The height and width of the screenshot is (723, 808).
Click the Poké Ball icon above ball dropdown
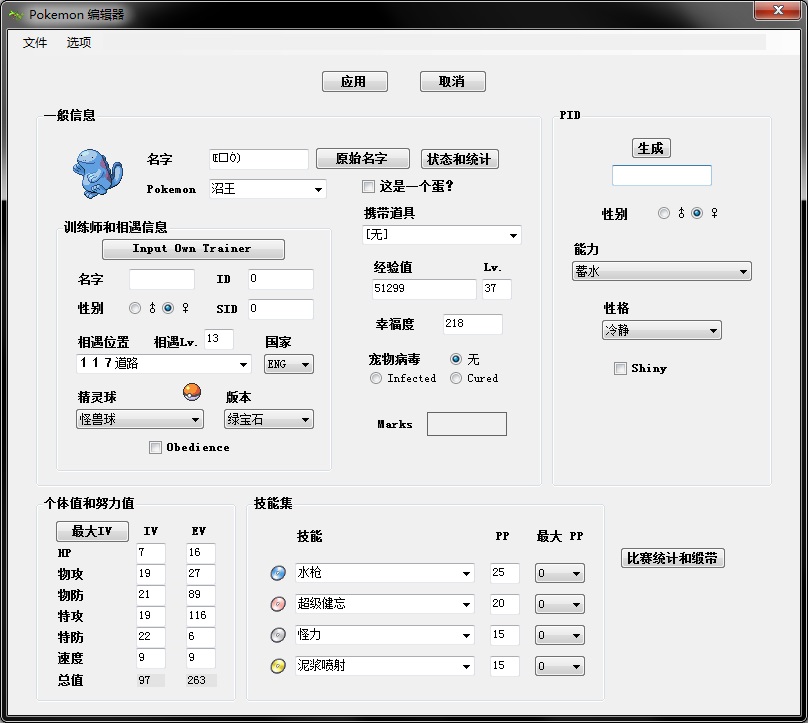pos(192,392)
